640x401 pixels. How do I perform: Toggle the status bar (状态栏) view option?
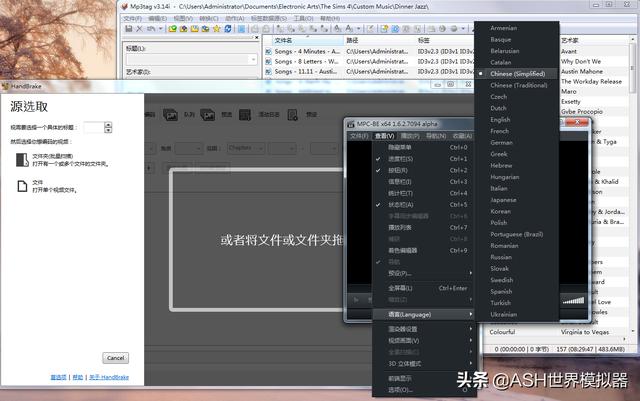click(400, 204)
